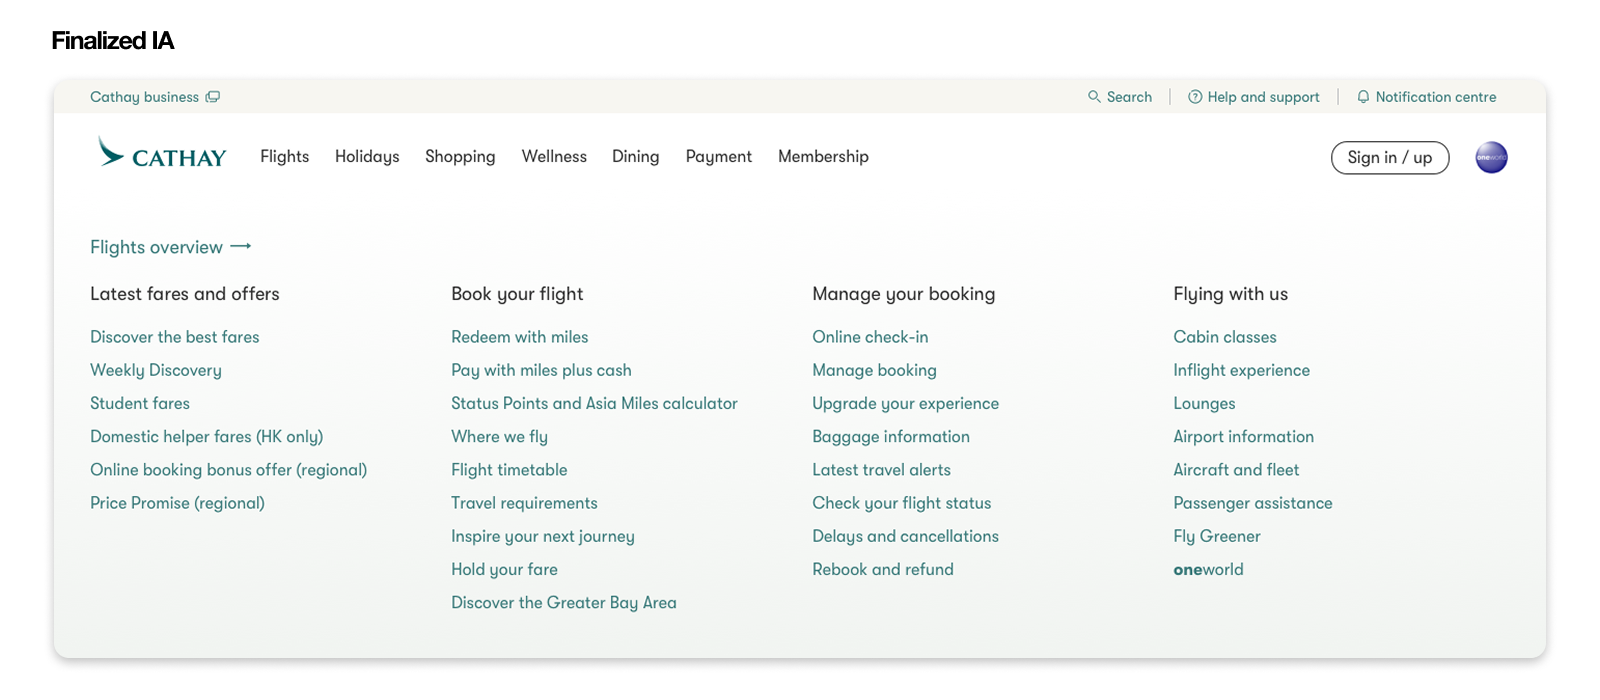The image size is (1600, 700).
Task: Open Cabin classes link
Action: pos(1225,337)
